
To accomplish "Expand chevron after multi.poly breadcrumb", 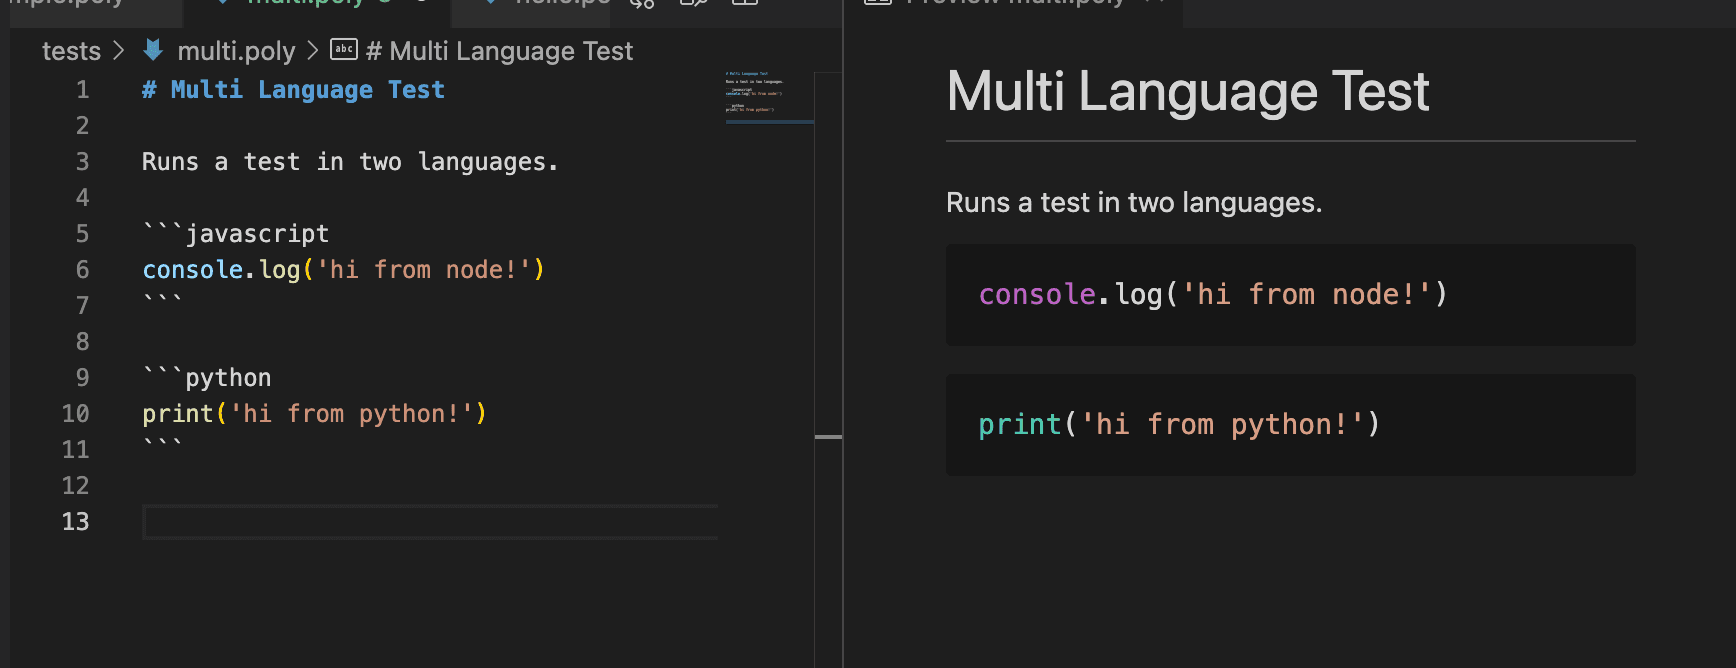I will coord(313,50).
